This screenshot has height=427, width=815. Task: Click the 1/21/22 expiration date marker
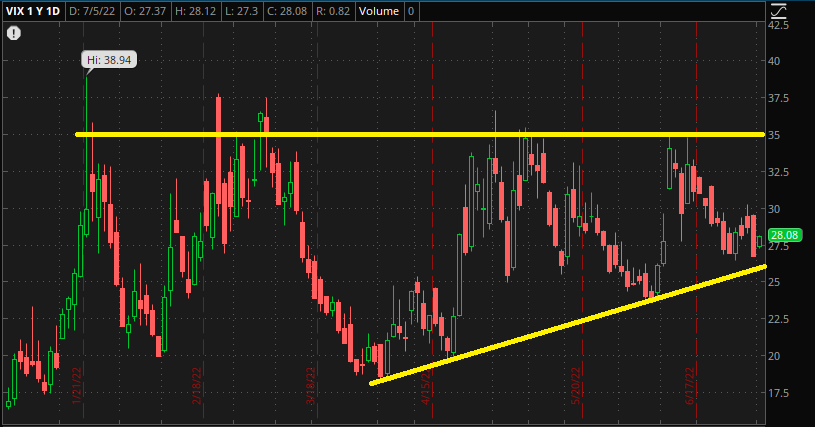tap(77, 386)
